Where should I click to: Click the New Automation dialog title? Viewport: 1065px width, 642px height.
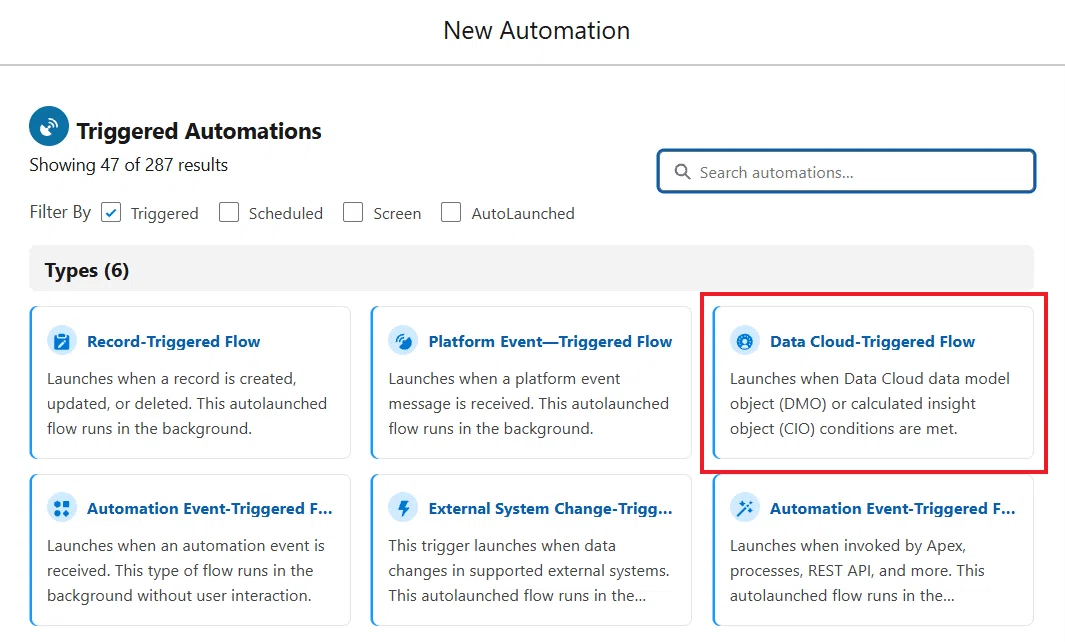pyautogui.click(x=537, y=31)
